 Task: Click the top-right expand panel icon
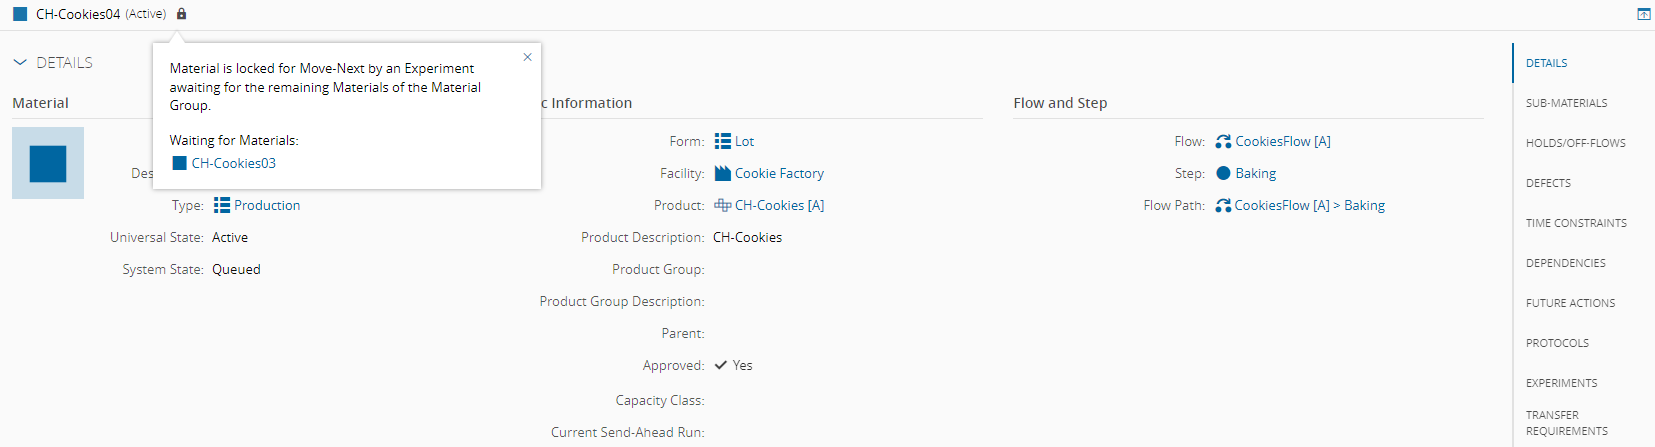[x=1644, y=14]
